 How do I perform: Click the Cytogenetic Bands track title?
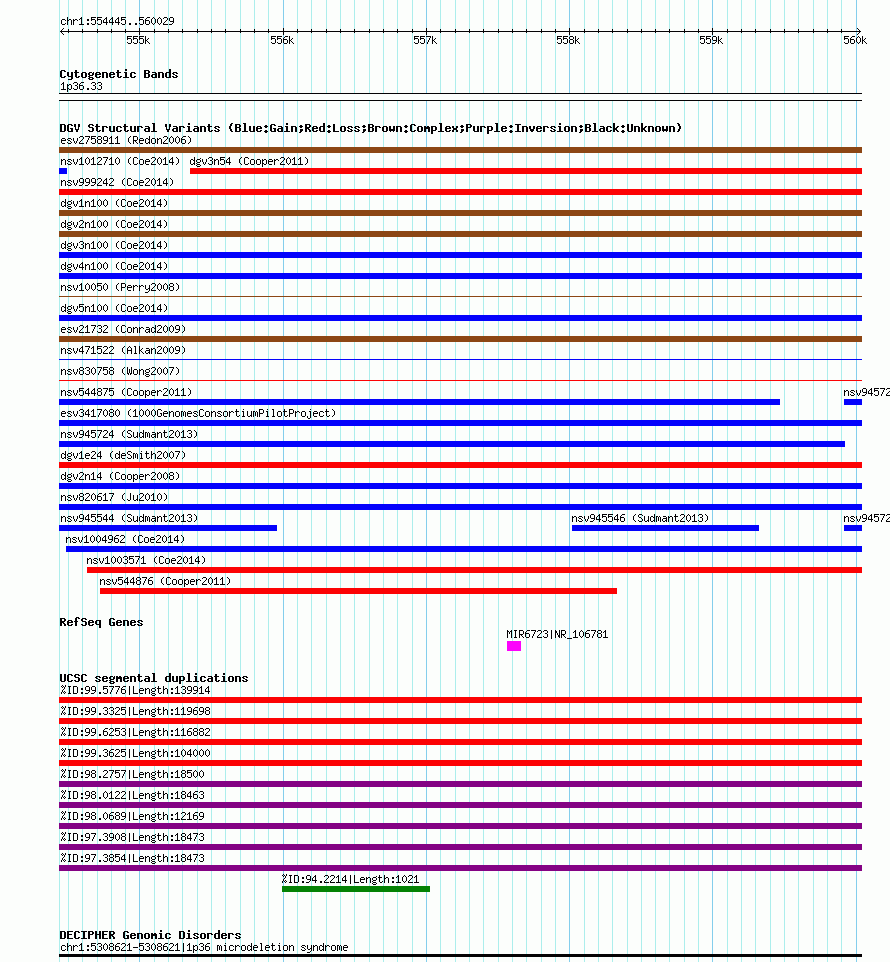119,74
